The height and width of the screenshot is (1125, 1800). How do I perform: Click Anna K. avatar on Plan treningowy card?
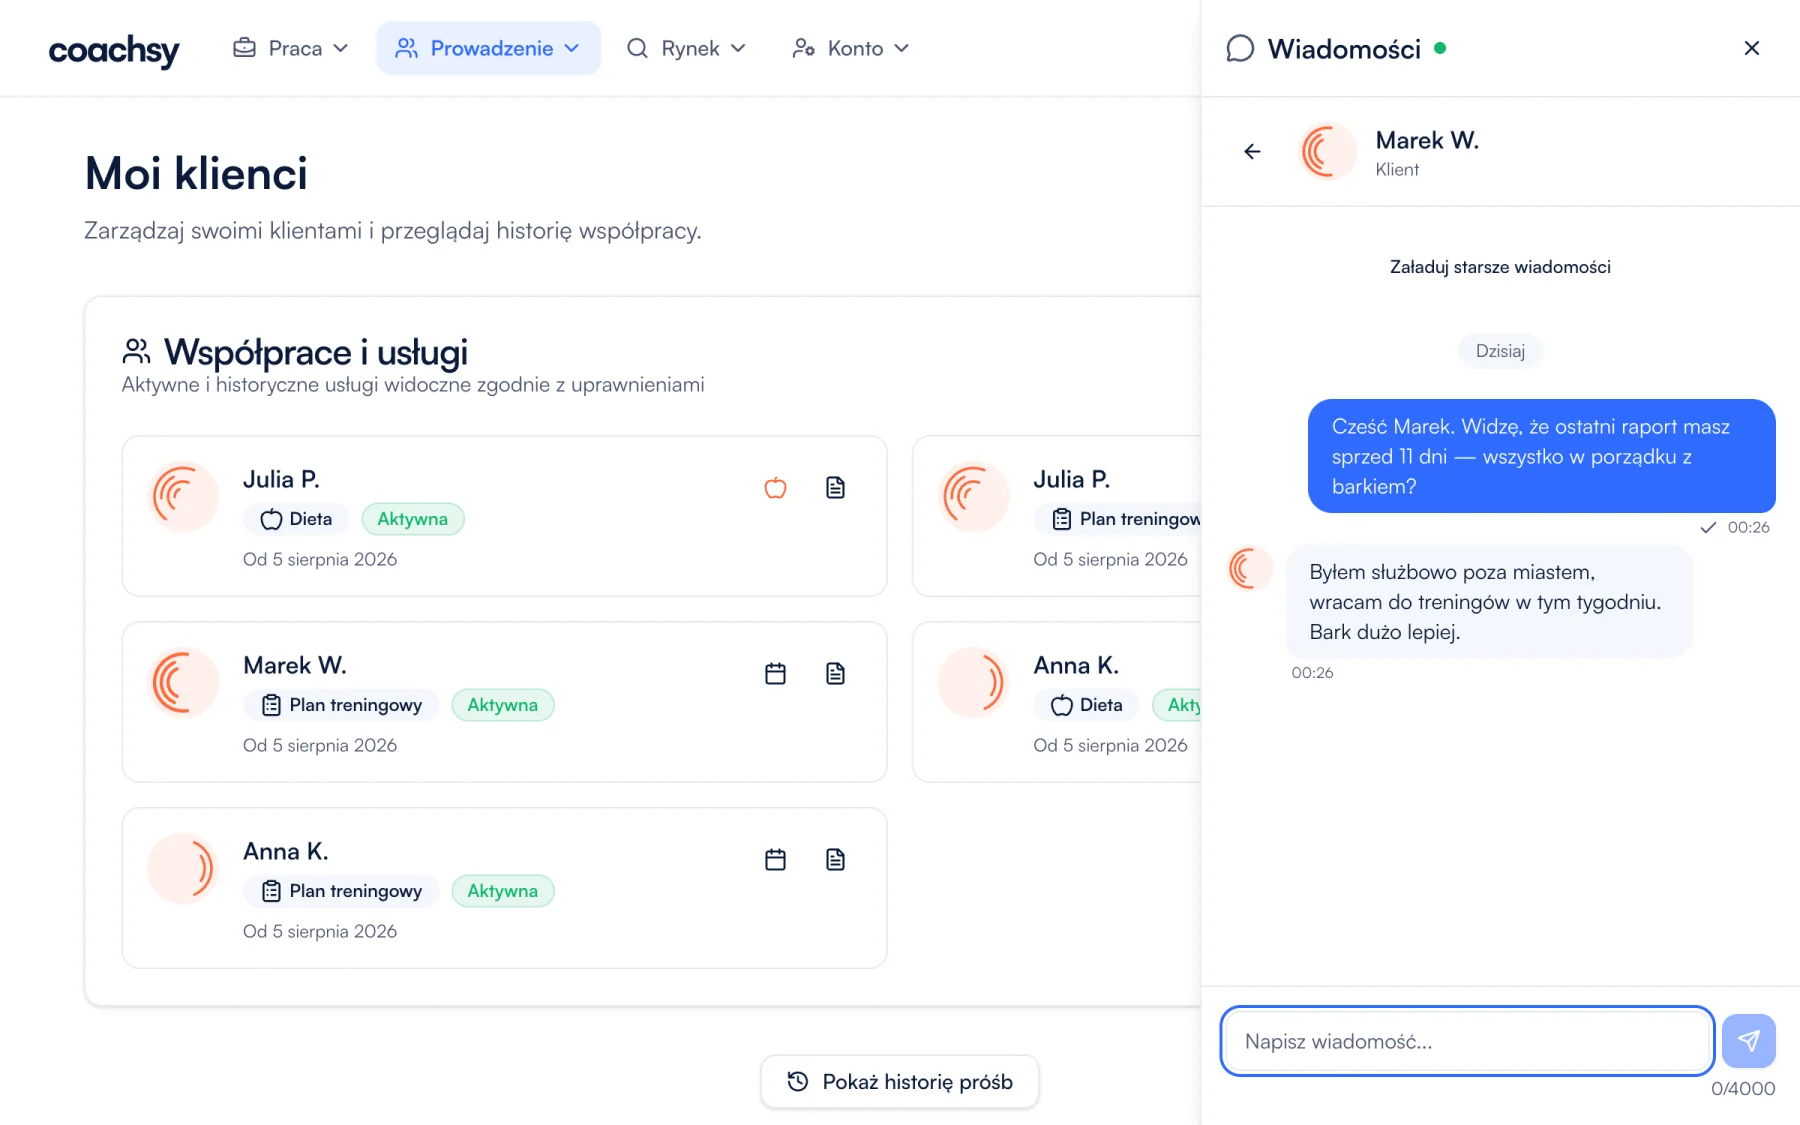183,868
